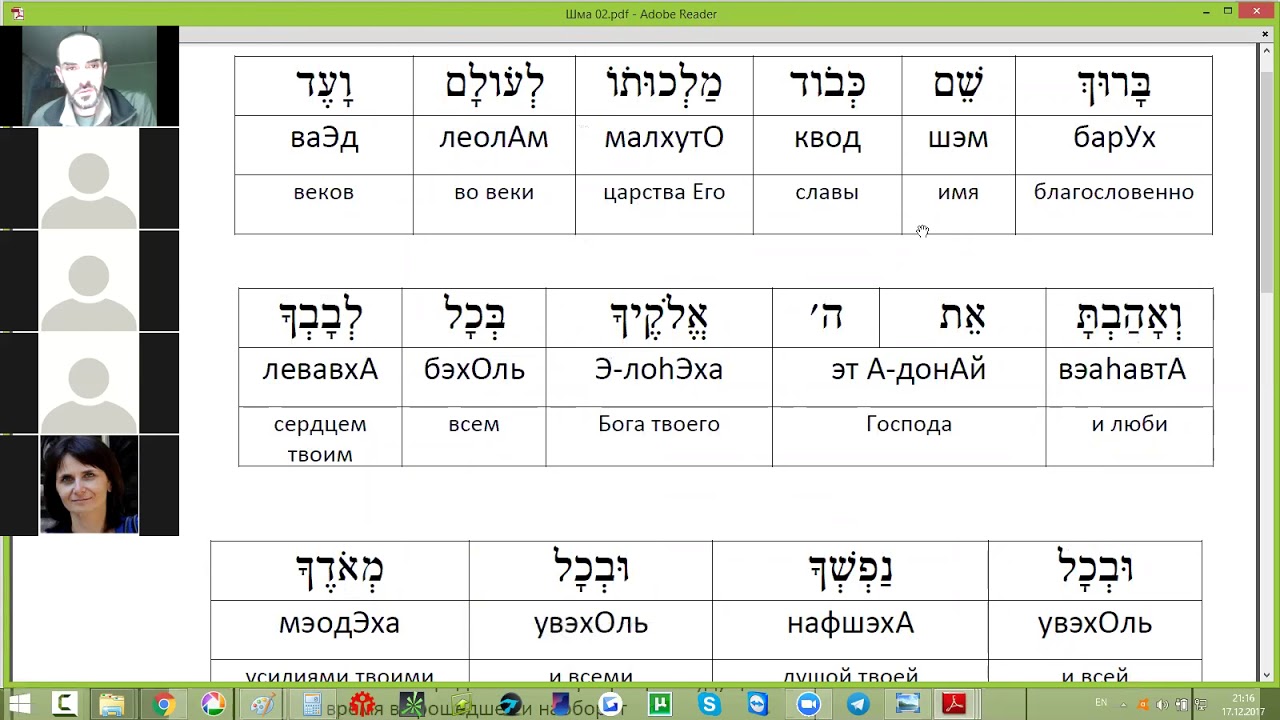Screen dimensions: 1280x720
Task: Click the Hebrew word 'וְאָהַבְתָּ'
Action: (x=1129, y=317)
